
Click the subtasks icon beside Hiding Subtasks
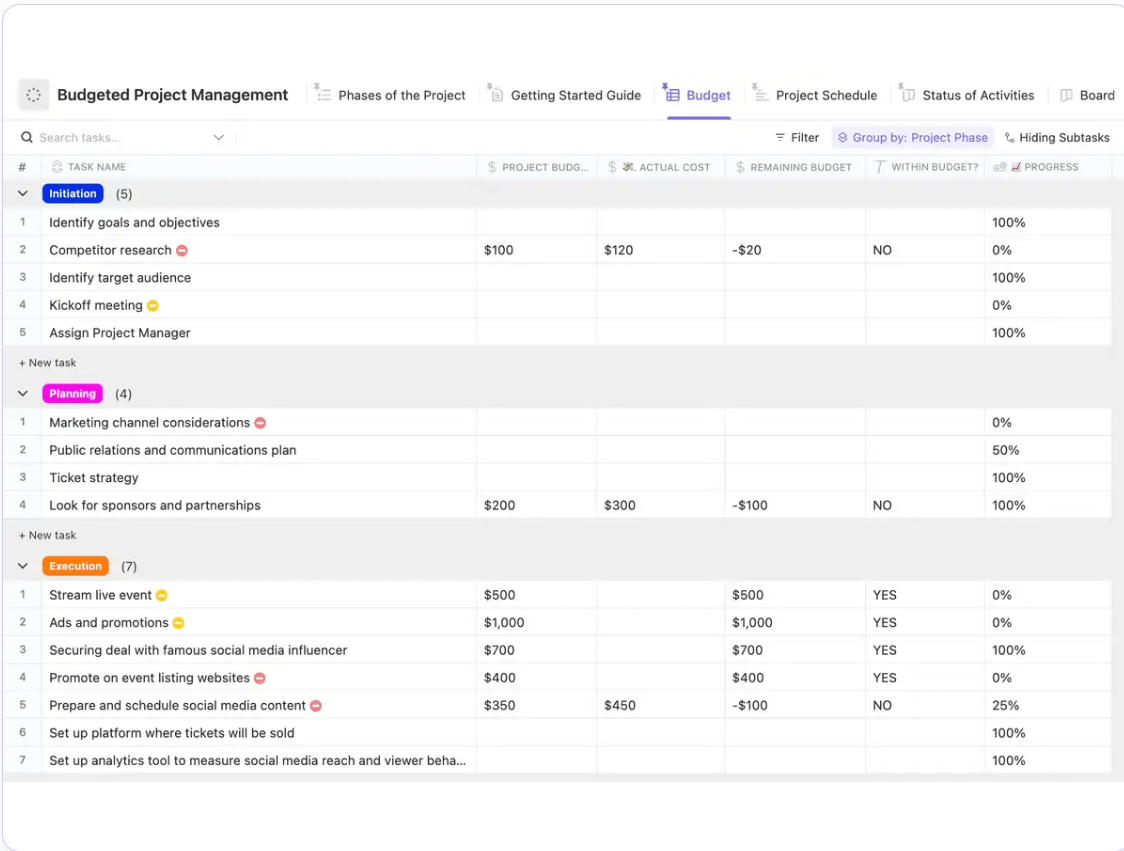tap(1009, 137)
